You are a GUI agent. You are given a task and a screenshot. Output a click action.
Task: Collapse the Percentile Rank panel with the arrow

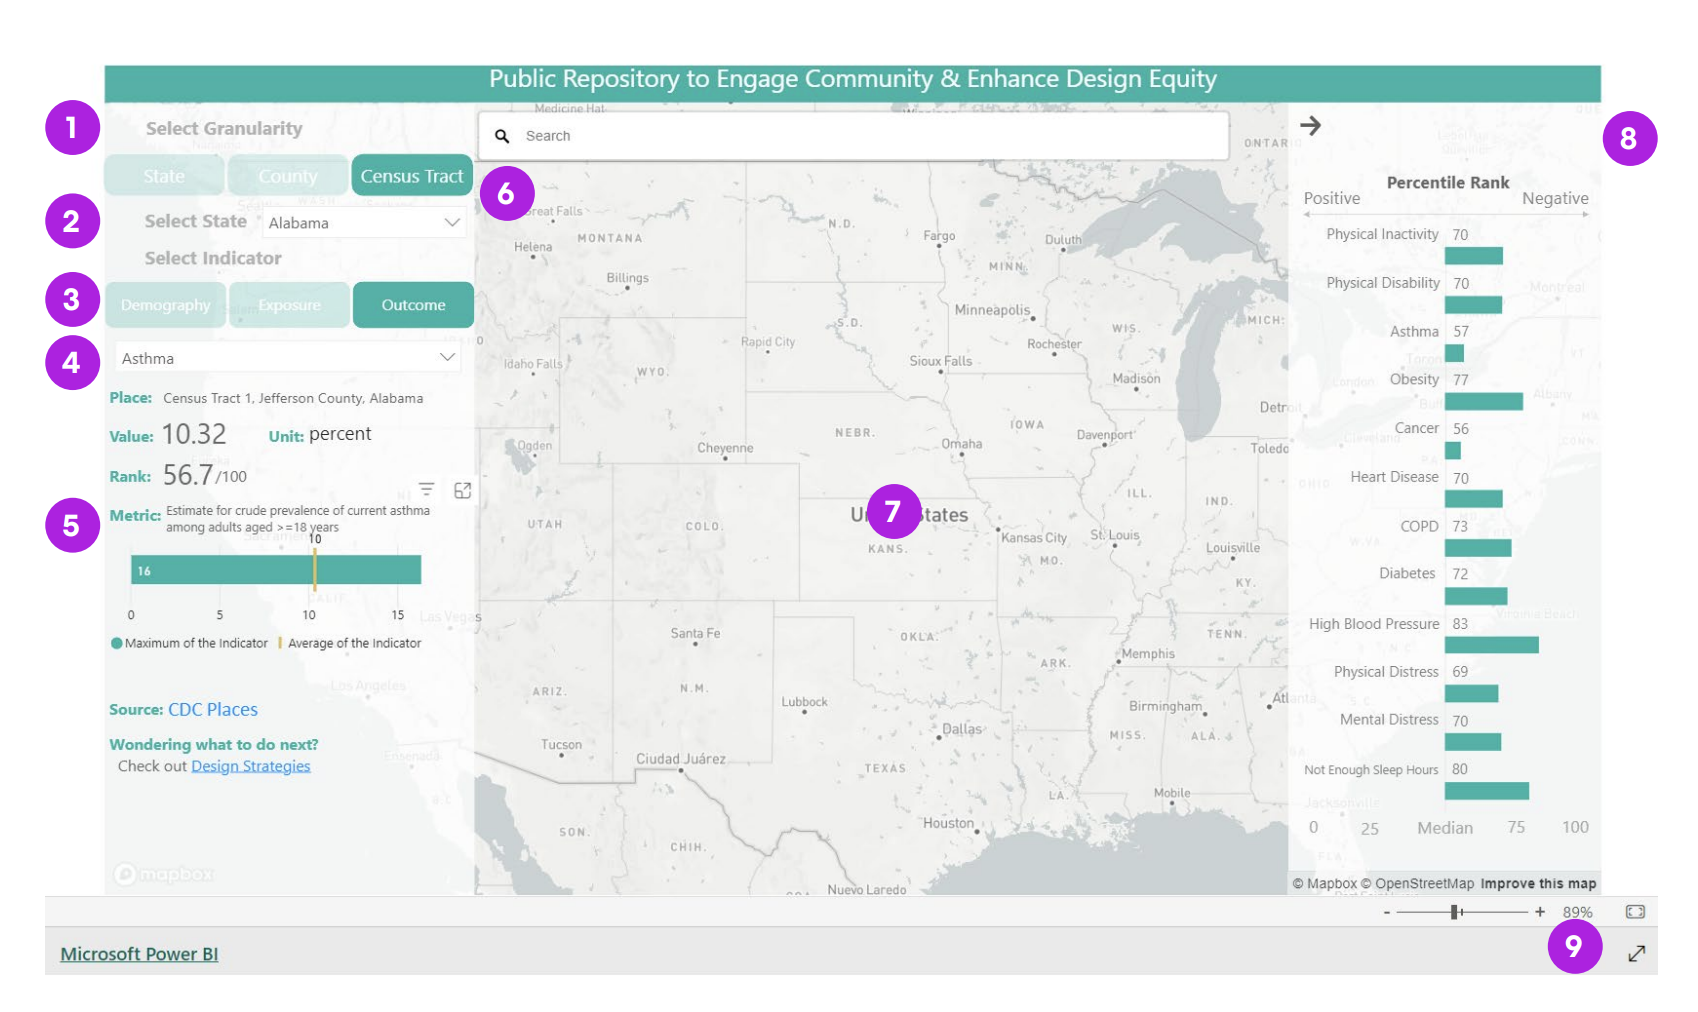pos(1310,125)
